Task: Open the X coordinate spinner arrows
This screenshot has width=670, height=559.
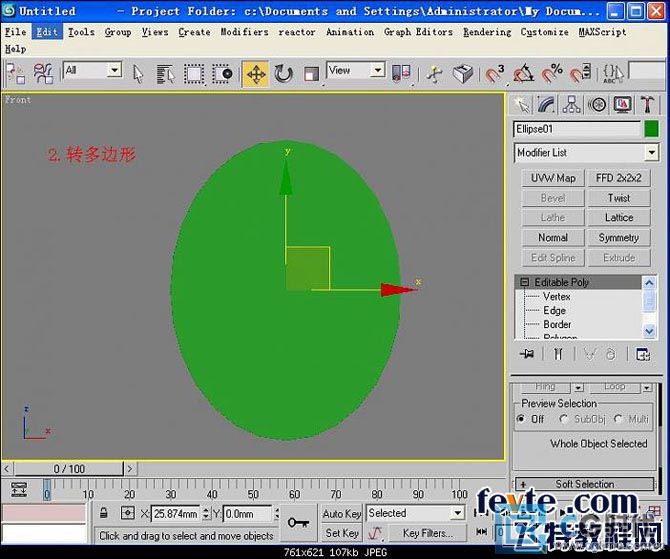Action: [x=206, y=513]
